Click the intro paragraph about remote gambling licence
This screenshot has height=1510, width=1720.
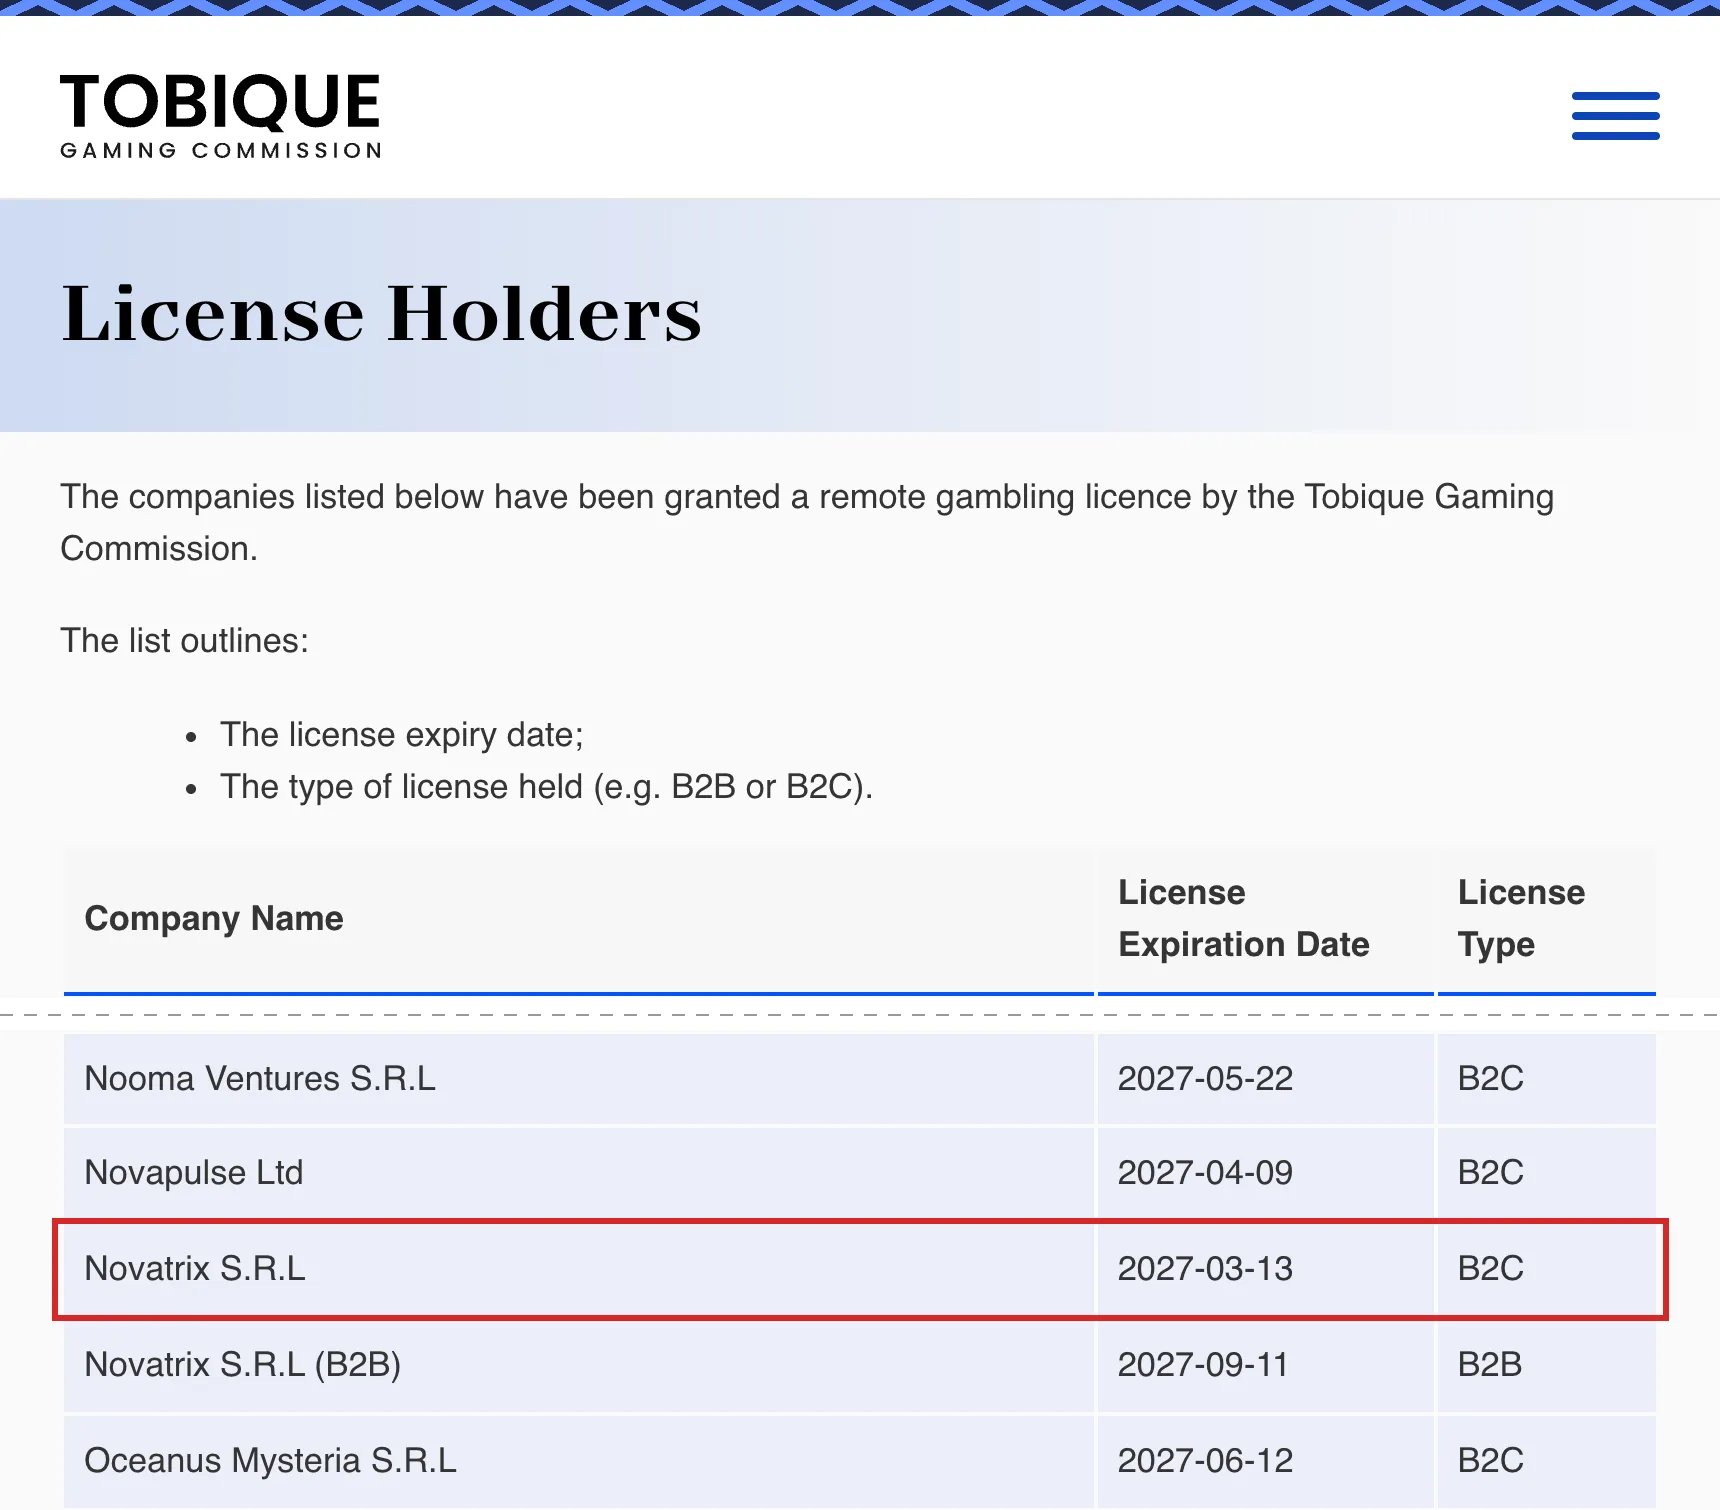tap(807, 522)
